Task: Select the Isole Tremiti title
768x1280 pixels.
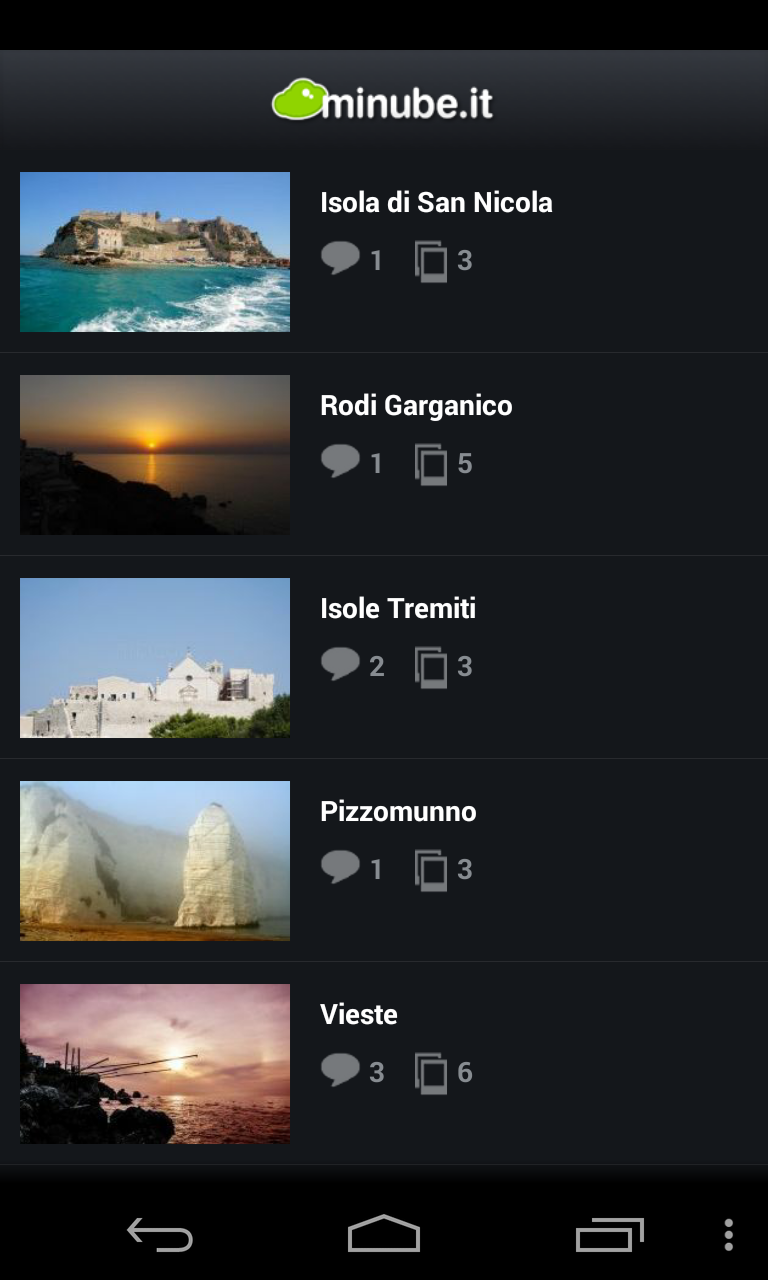Action: [x=398, y=609]
